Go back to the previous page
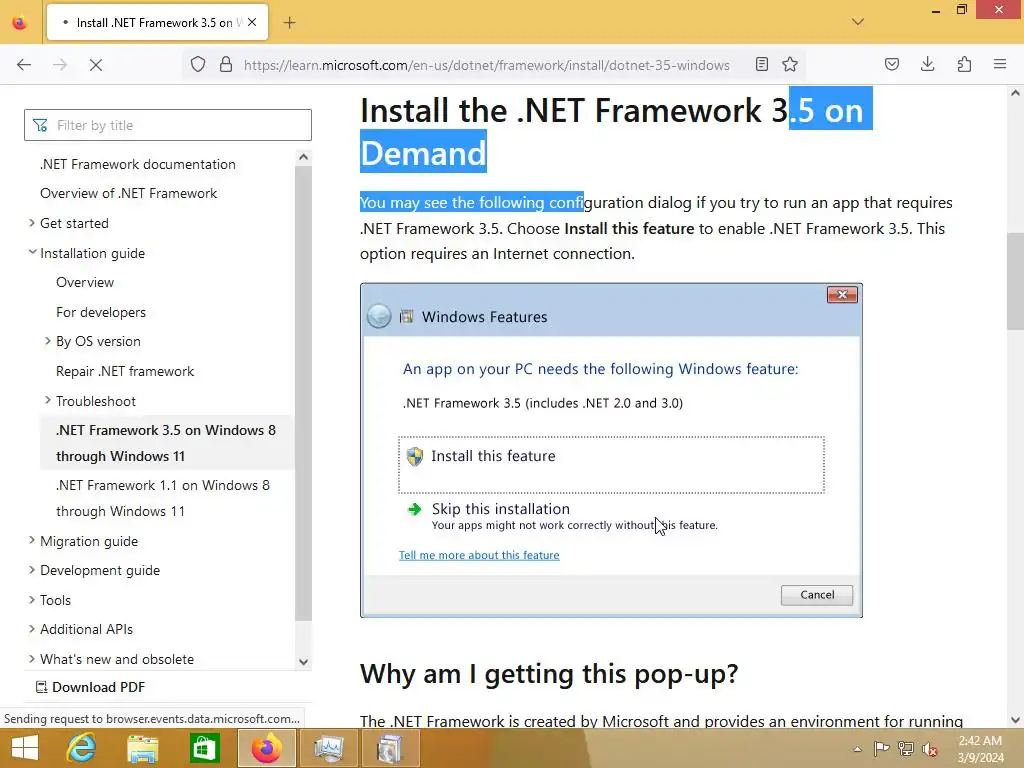 click(24, 65)
